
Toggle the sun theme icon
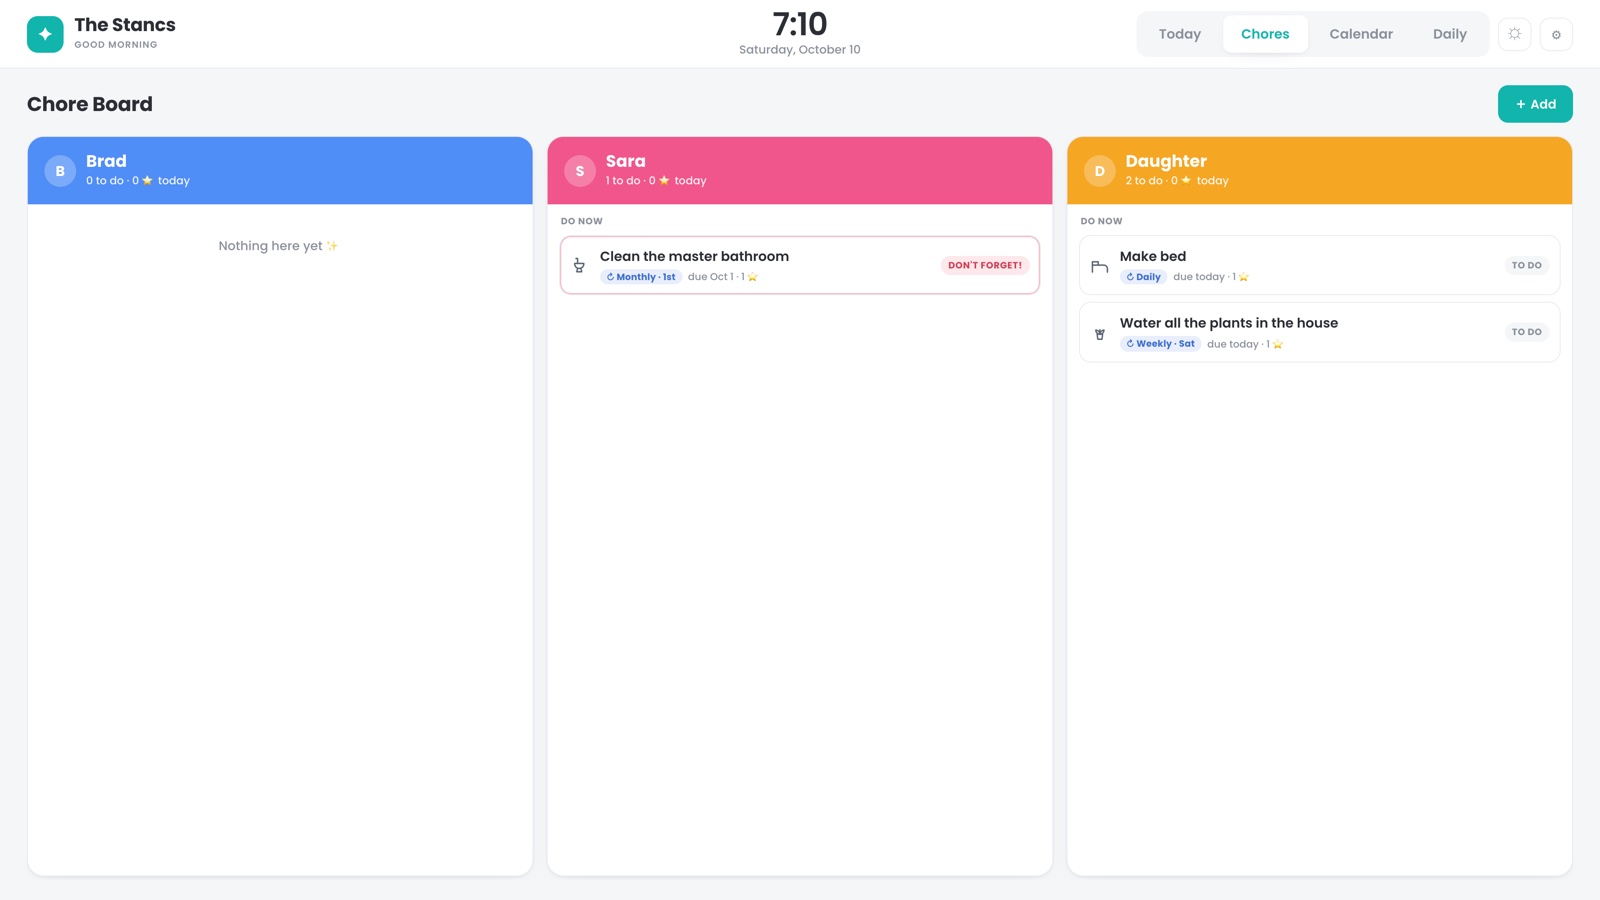tap(1514, 34)
